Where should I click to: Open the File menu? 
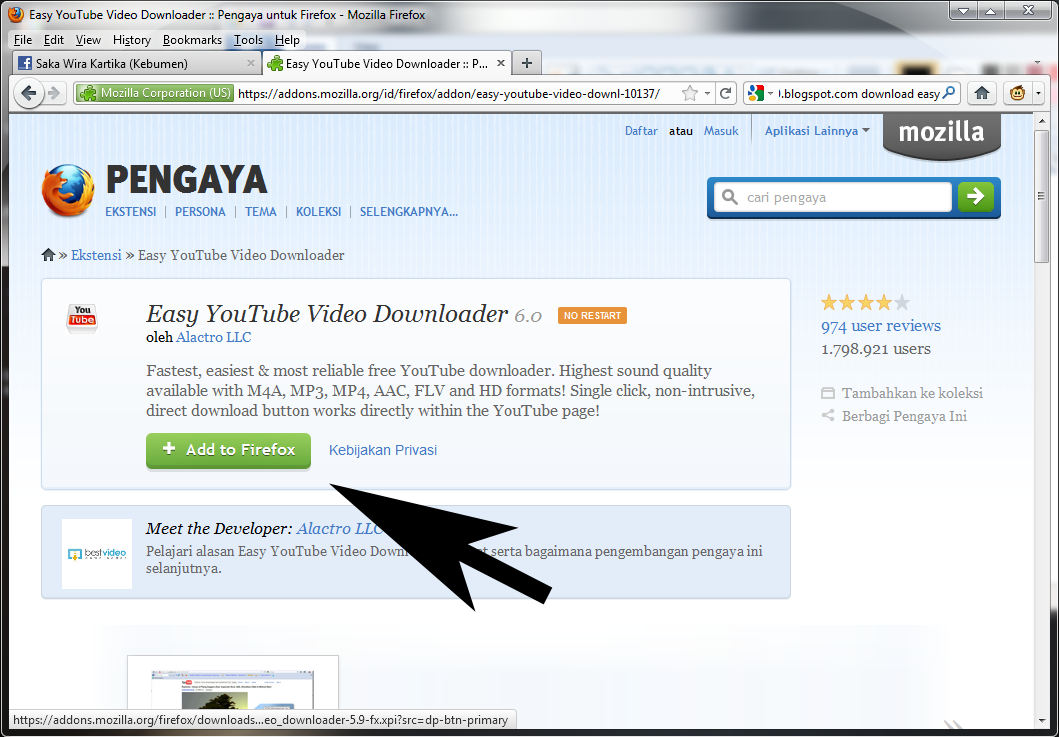click(22, 40)
